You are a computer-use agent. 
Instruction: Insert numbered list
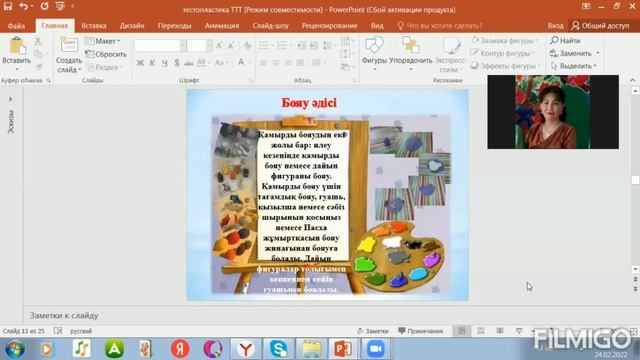[283, 45]
